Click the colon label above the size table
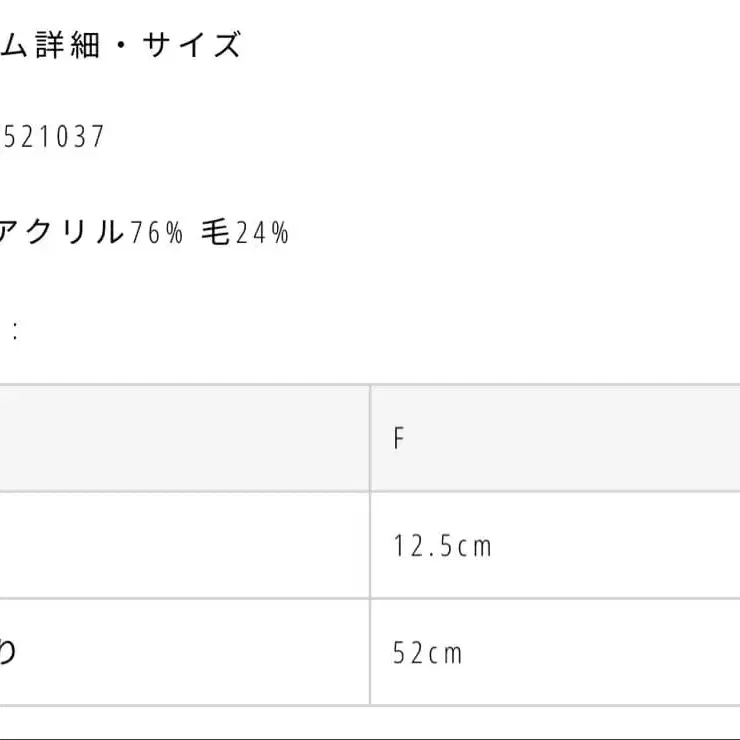The height and width of the screenshot is (740, 740). (x=14, y=333)
